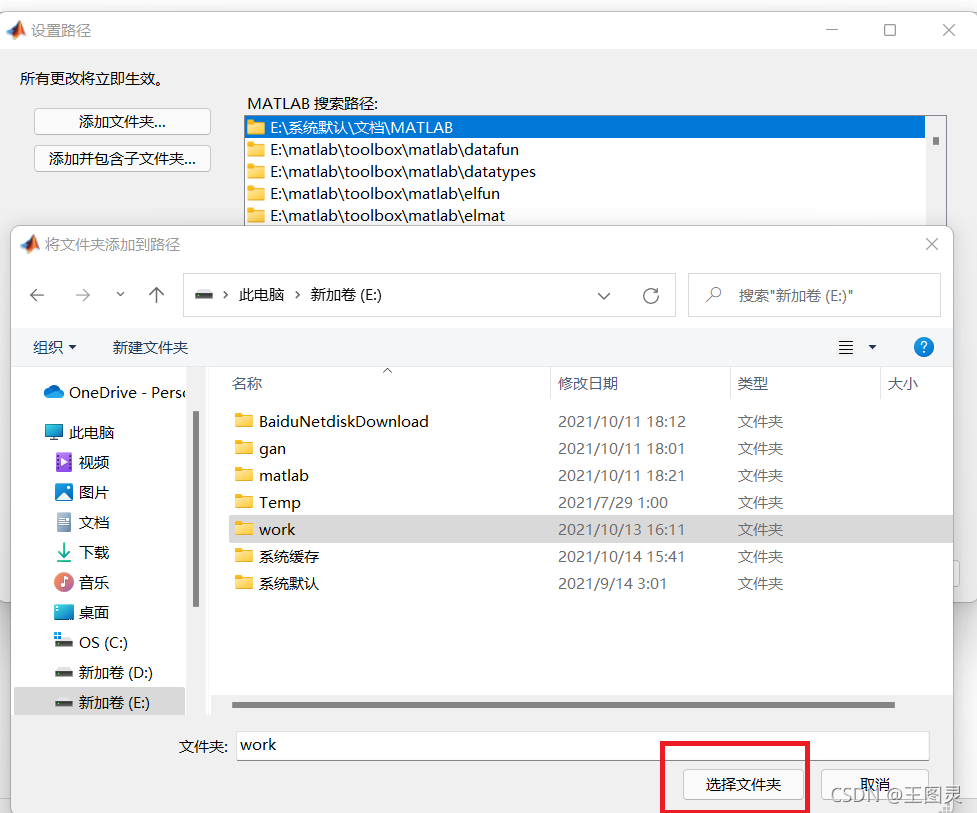
Task: Click 添加文件夹... in 设置路径 window
Action: point(122,121)
